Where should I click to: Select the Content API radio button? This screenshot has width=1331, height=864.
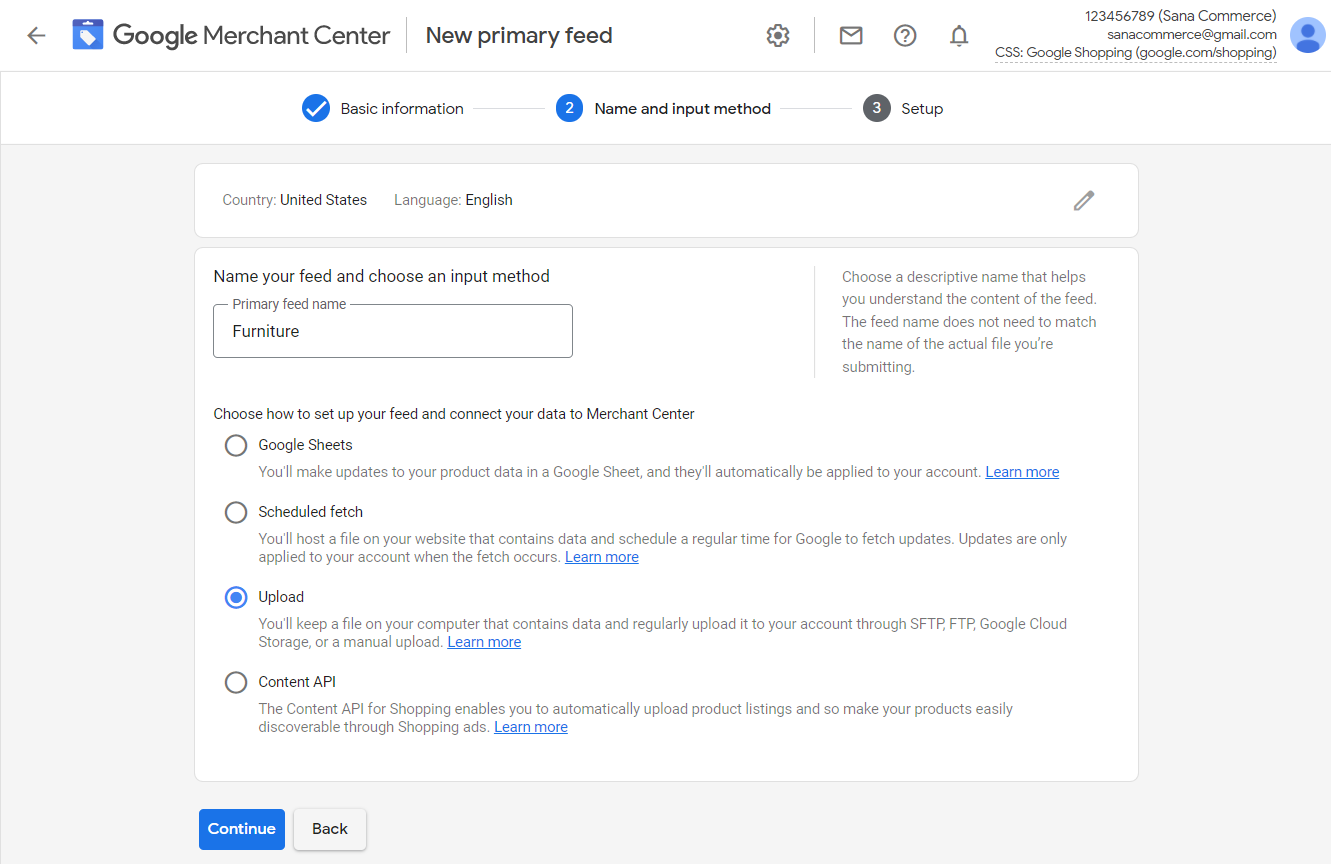[236, 682]
